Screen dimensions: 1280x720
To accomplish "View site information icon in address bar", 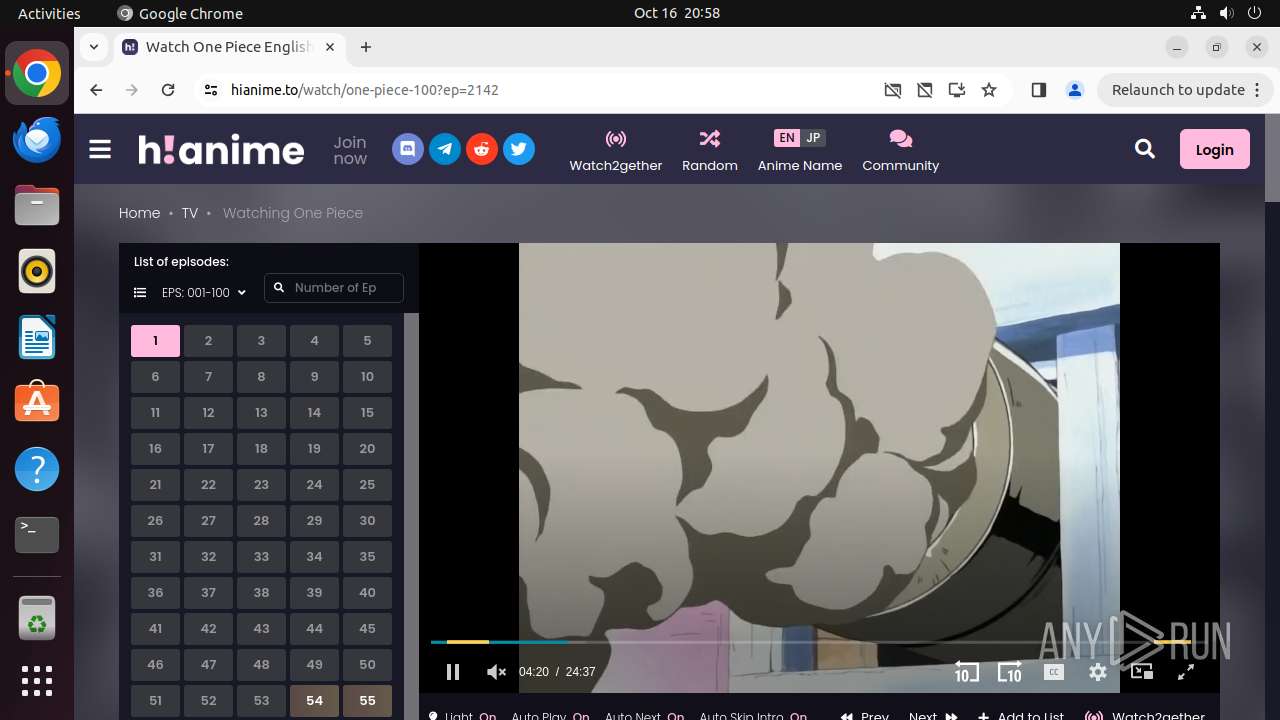I will coord(210,90).
